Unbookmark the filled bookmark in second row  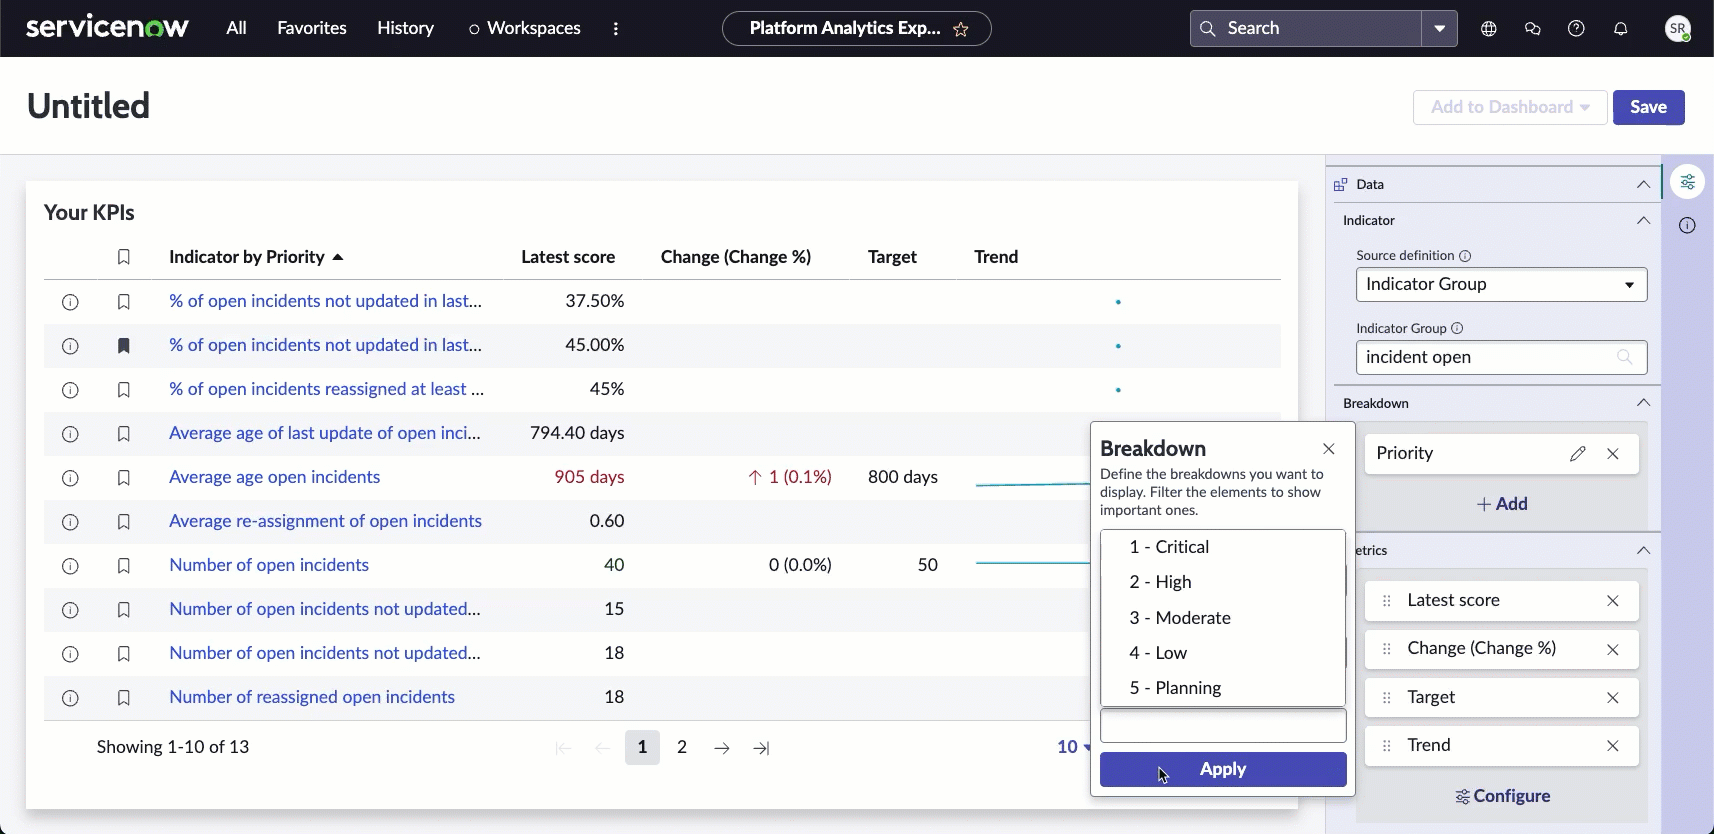124,346
